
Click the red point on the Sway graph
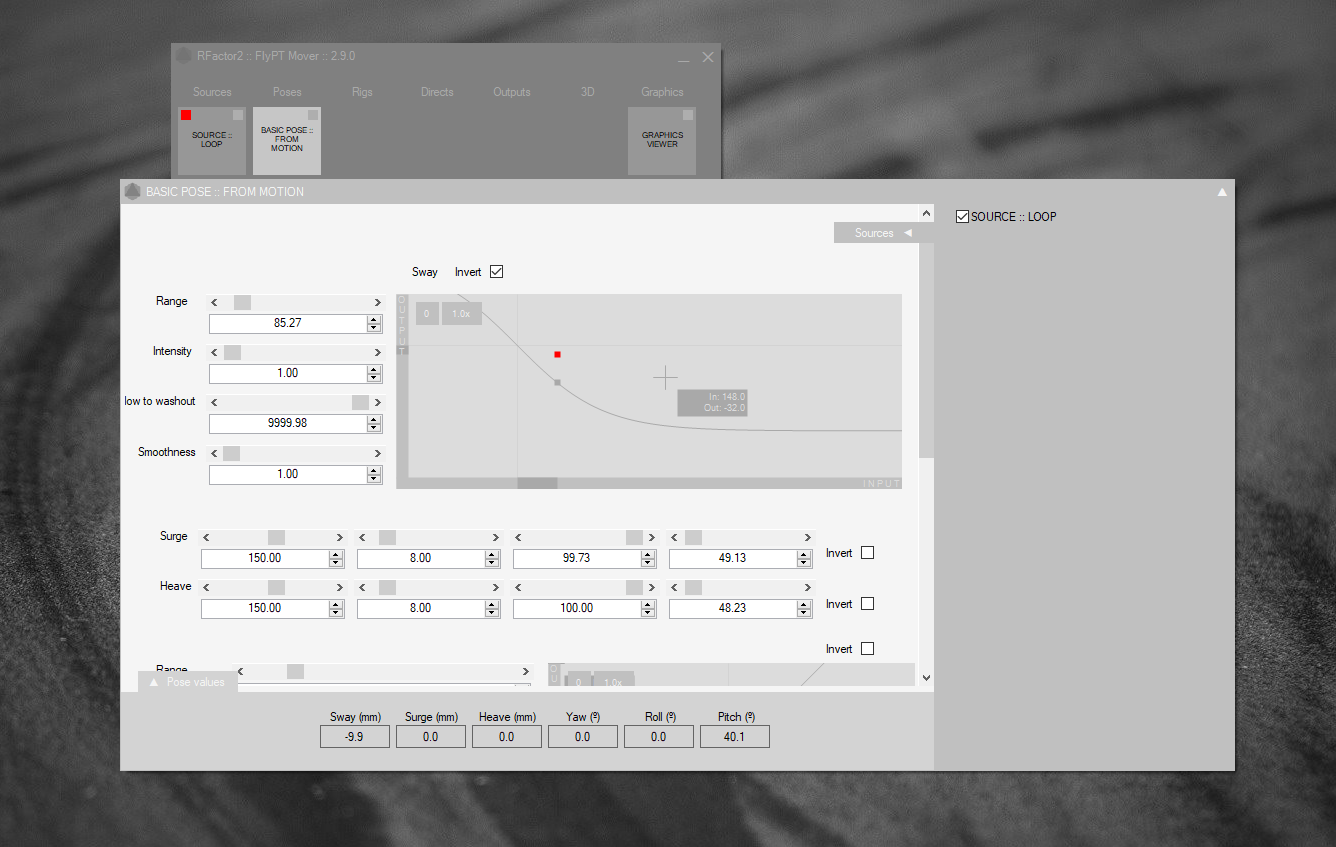tap(558, 355)
